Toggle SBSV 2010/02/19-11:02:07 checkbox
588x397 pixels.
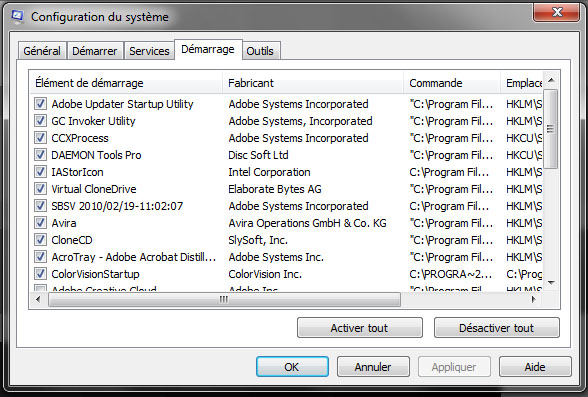(40, 205)
